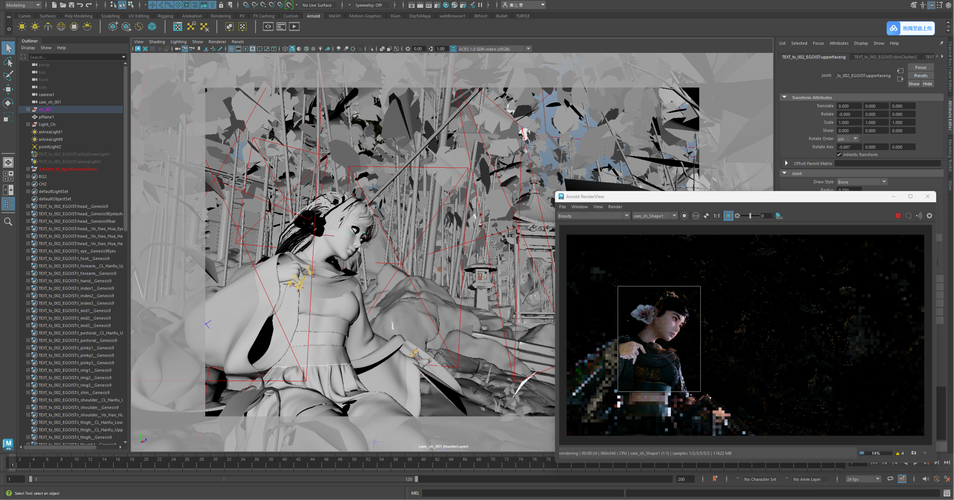Toggle crop region icon in Arnold RenderView
The image size is (954, 500).
728,216
